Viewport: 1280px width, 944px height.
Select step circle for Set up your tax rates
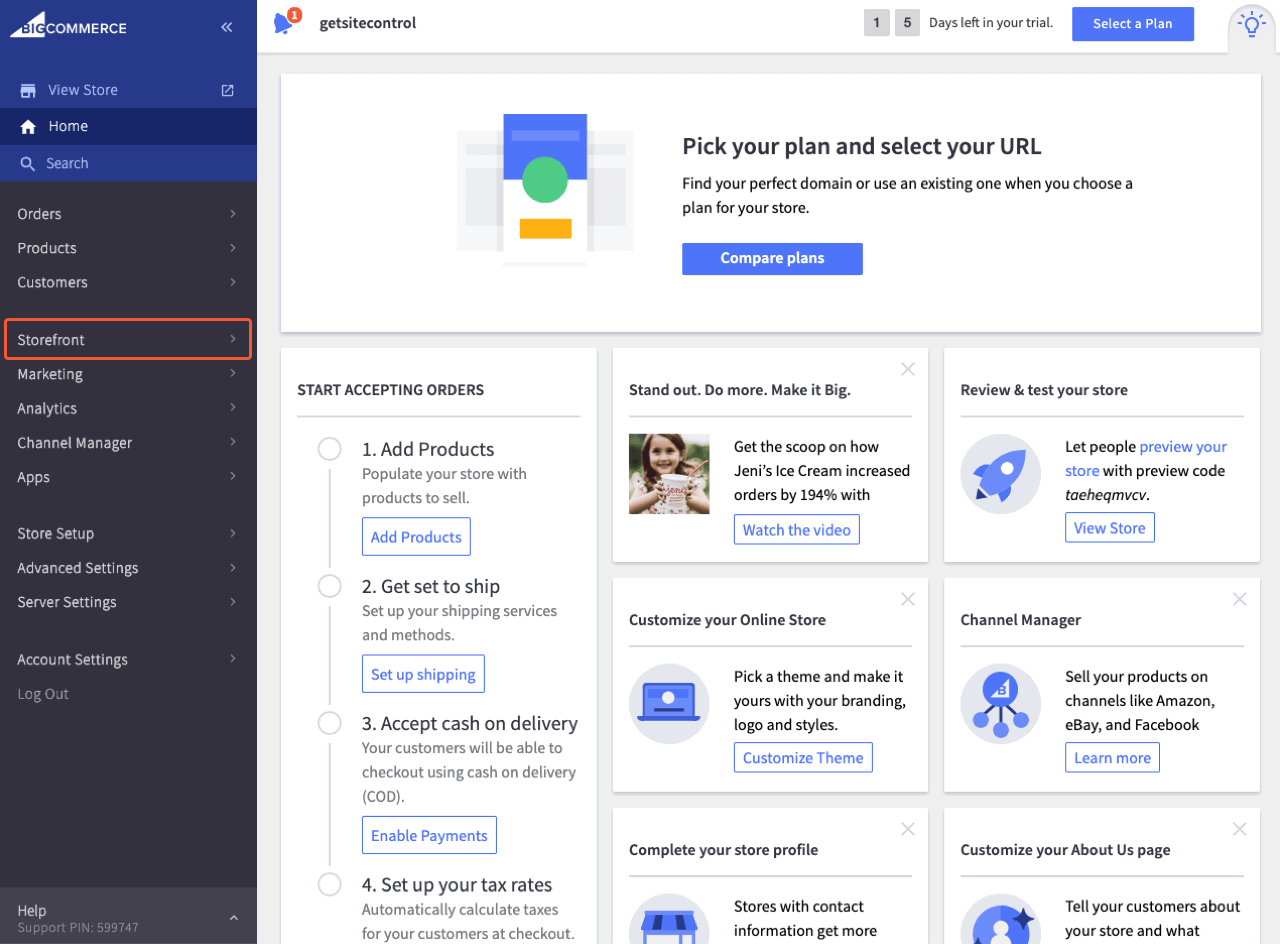click(330, 884)
